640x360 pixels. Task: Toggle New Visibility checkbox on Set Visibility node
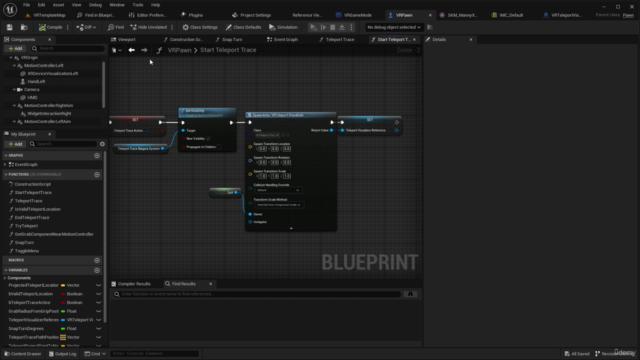(208, 139)
